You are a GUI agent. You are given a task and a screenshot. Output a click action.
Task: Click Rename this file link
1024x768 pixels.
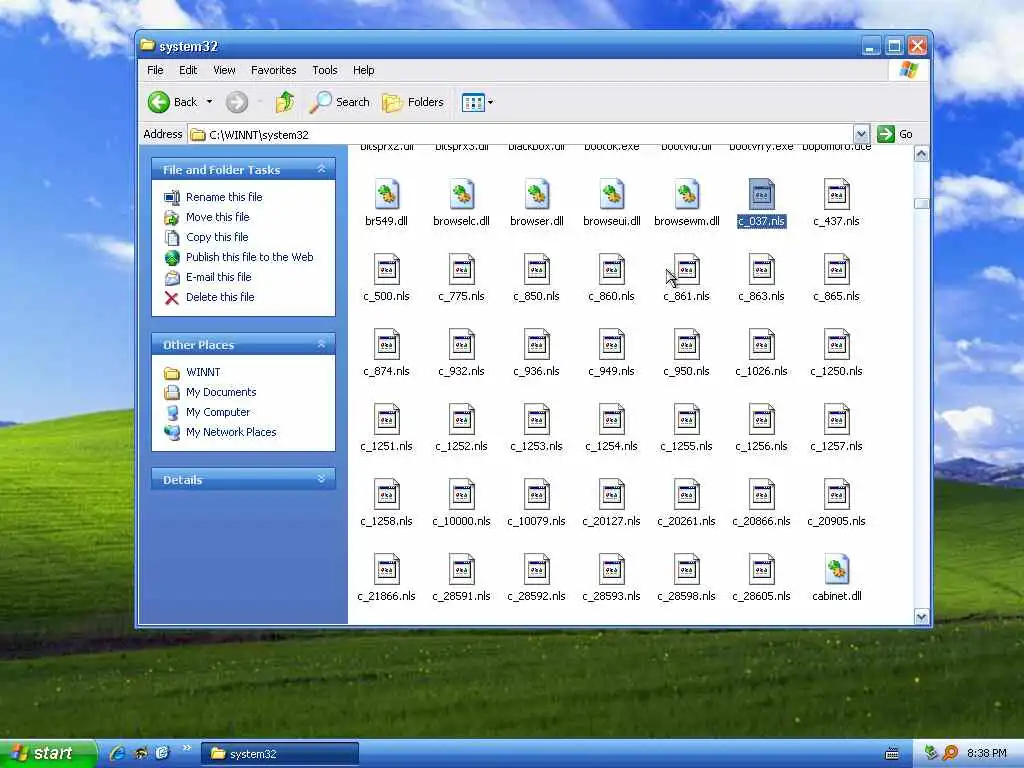[224, 197]
